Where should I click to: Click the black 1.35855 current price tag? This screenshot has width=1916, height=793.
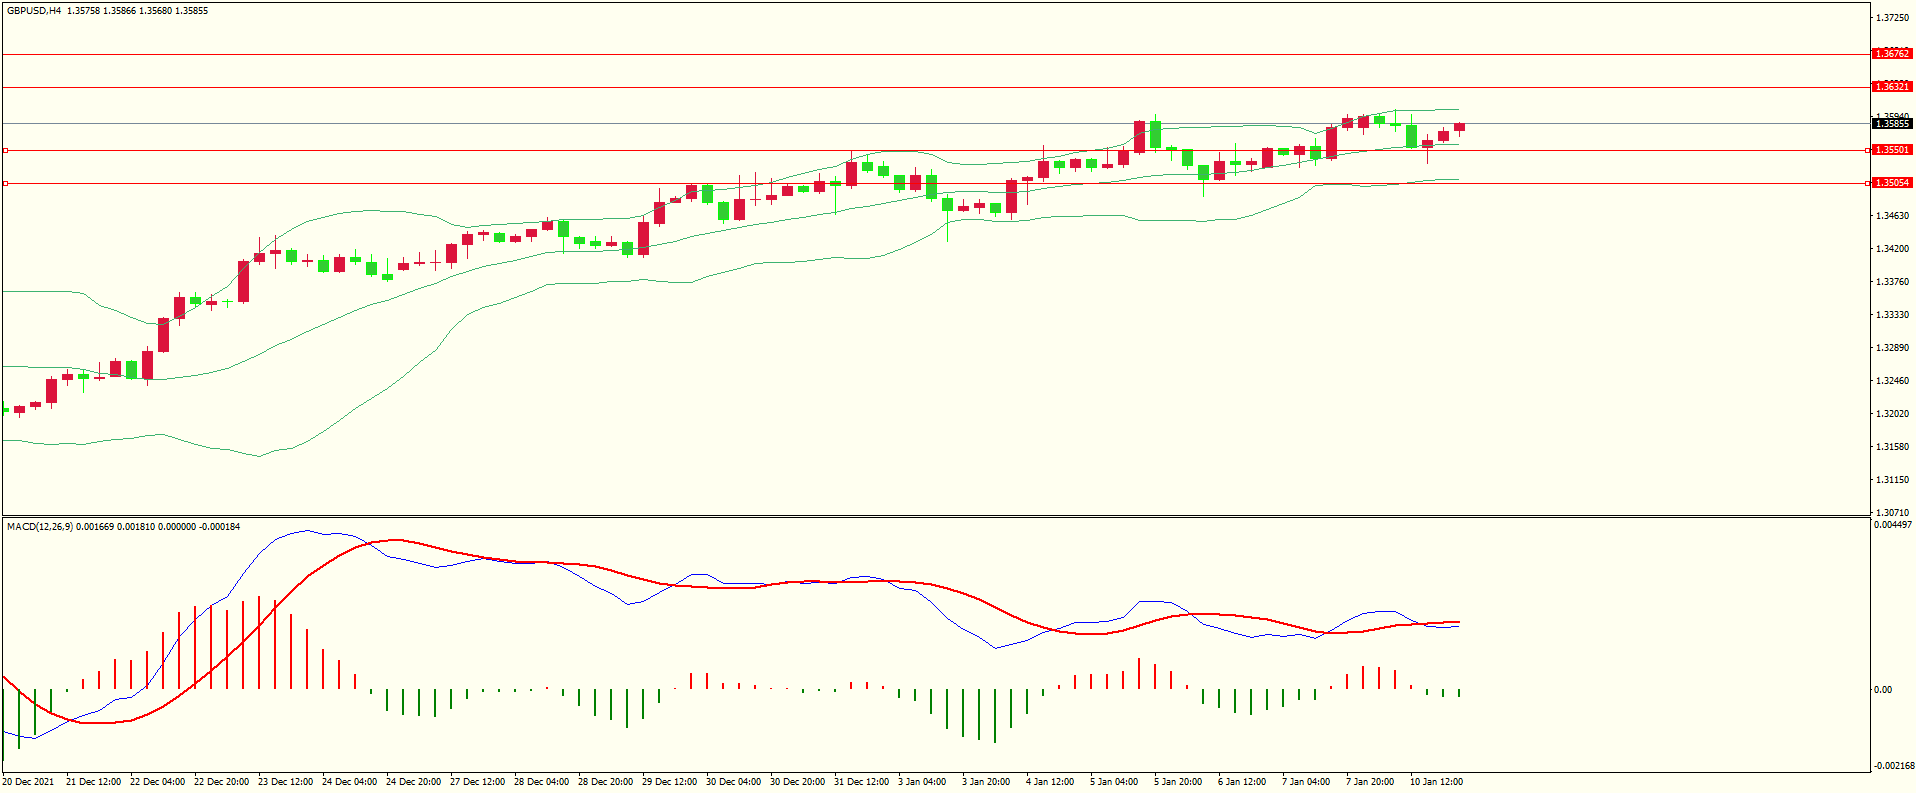click(x=1891, y=124)
